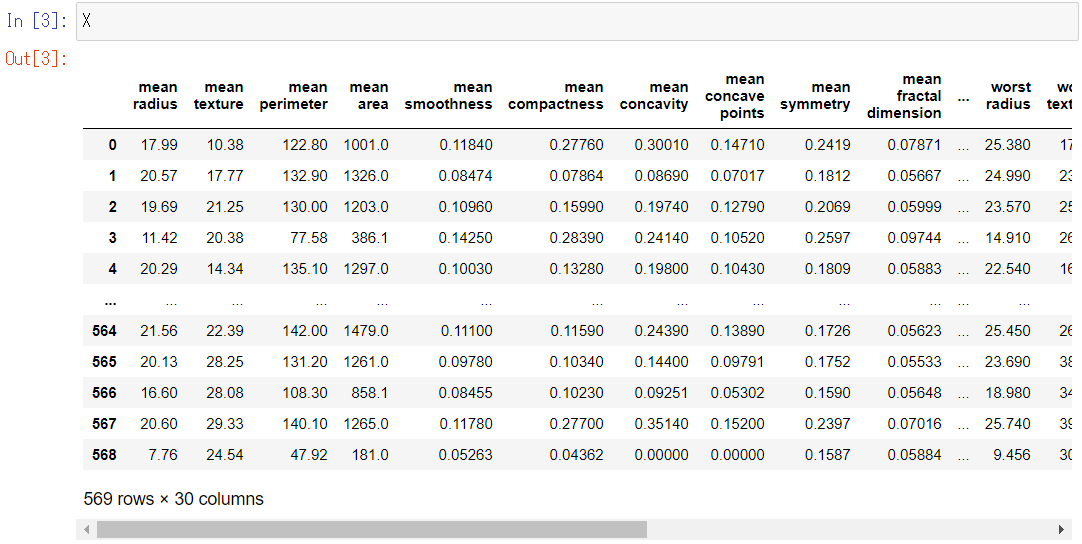This screenshot has width=1082, height=544.
Task: Click the horizontal scrollbar thumb under the table
Action: coord(371,529)
